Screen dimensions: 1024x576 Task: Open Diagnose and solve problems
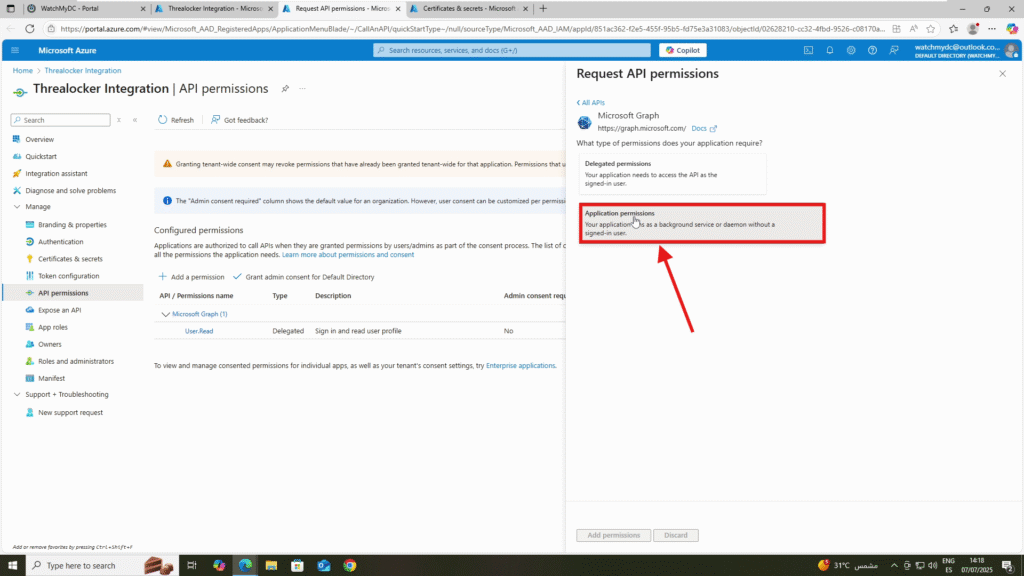[x=71, y=190]
